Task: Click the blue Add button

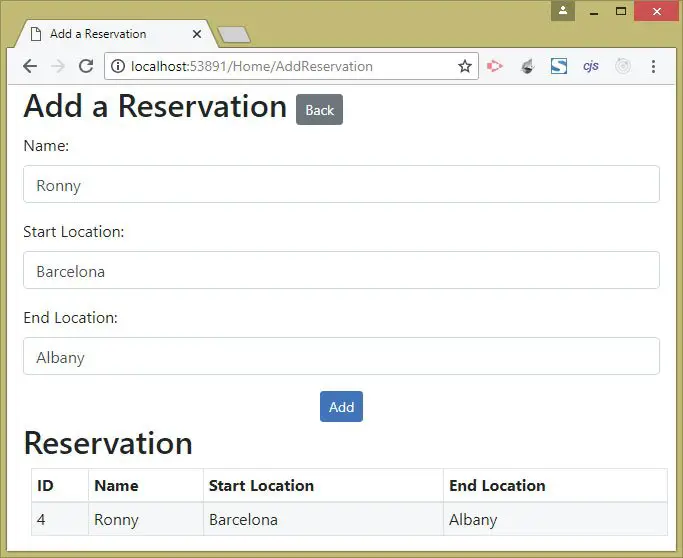Action: (x=342, y=406)
